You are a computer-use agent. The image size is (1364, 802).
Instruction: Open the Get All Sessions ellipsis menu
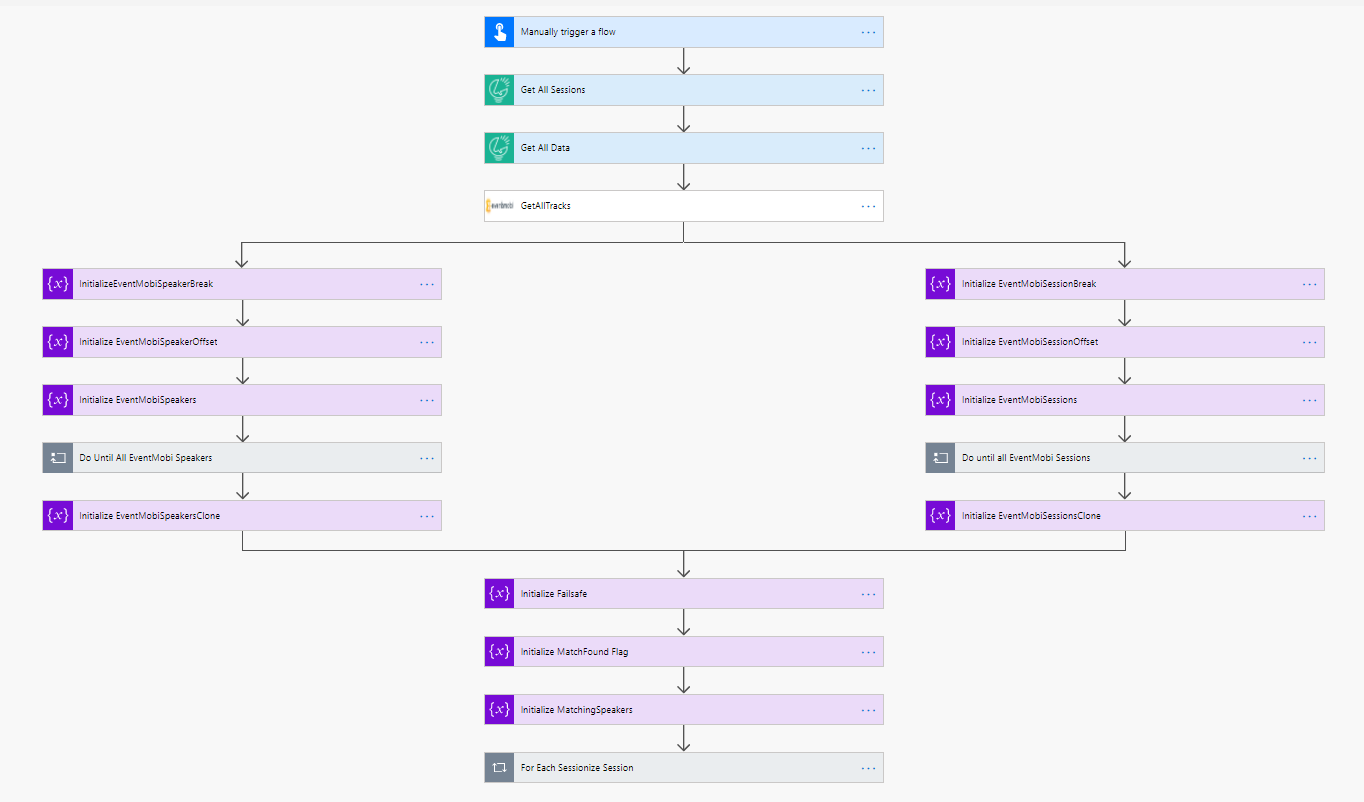click(868, 90)
